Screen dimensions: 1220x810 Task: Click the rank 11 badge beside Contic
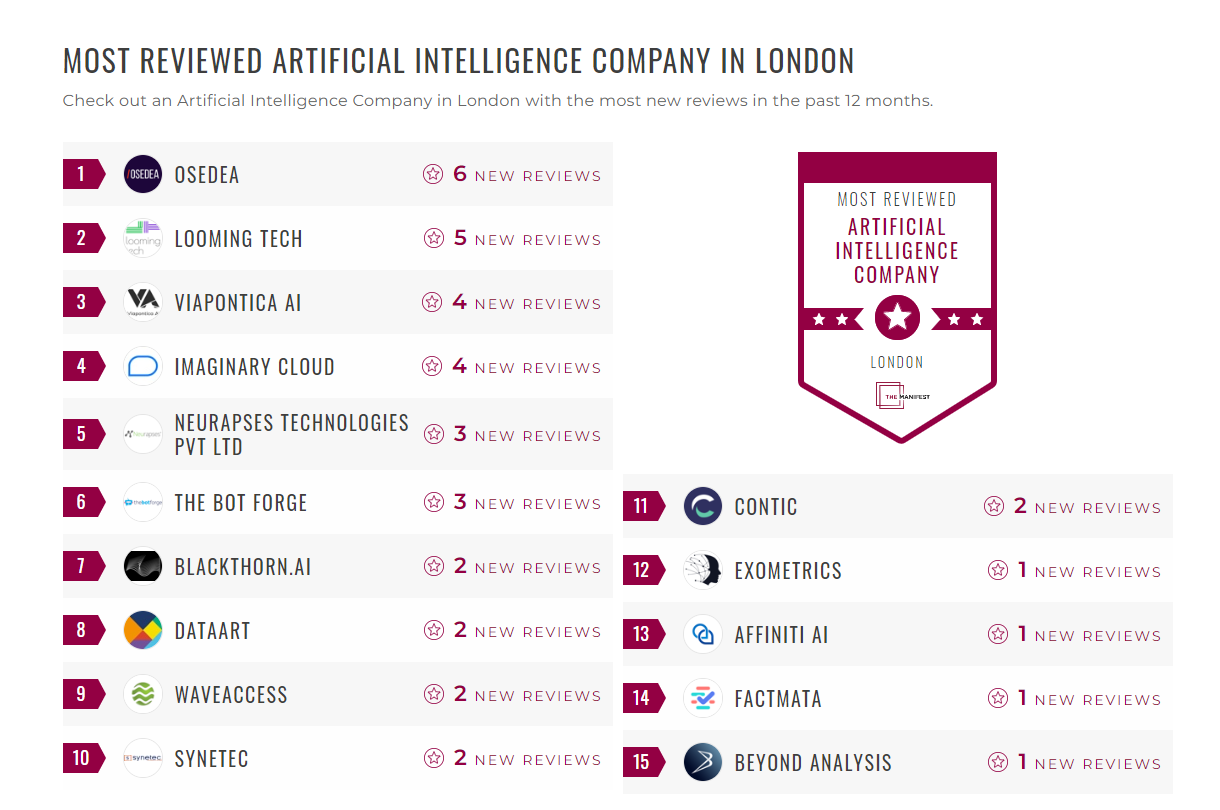[x=643, y=506]
